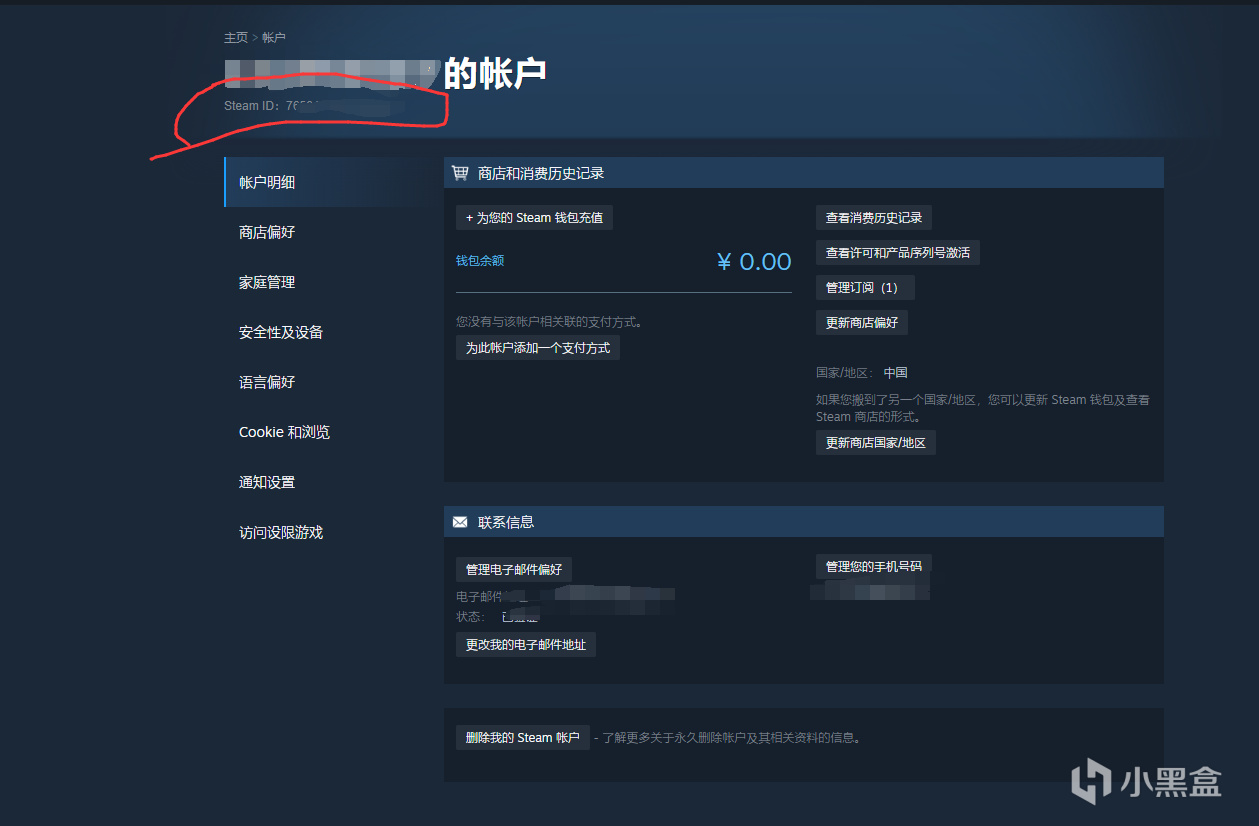Click 删除我的 Steam 帐户 button
This screenshot has height=826, width=1259.
point(523,737)
